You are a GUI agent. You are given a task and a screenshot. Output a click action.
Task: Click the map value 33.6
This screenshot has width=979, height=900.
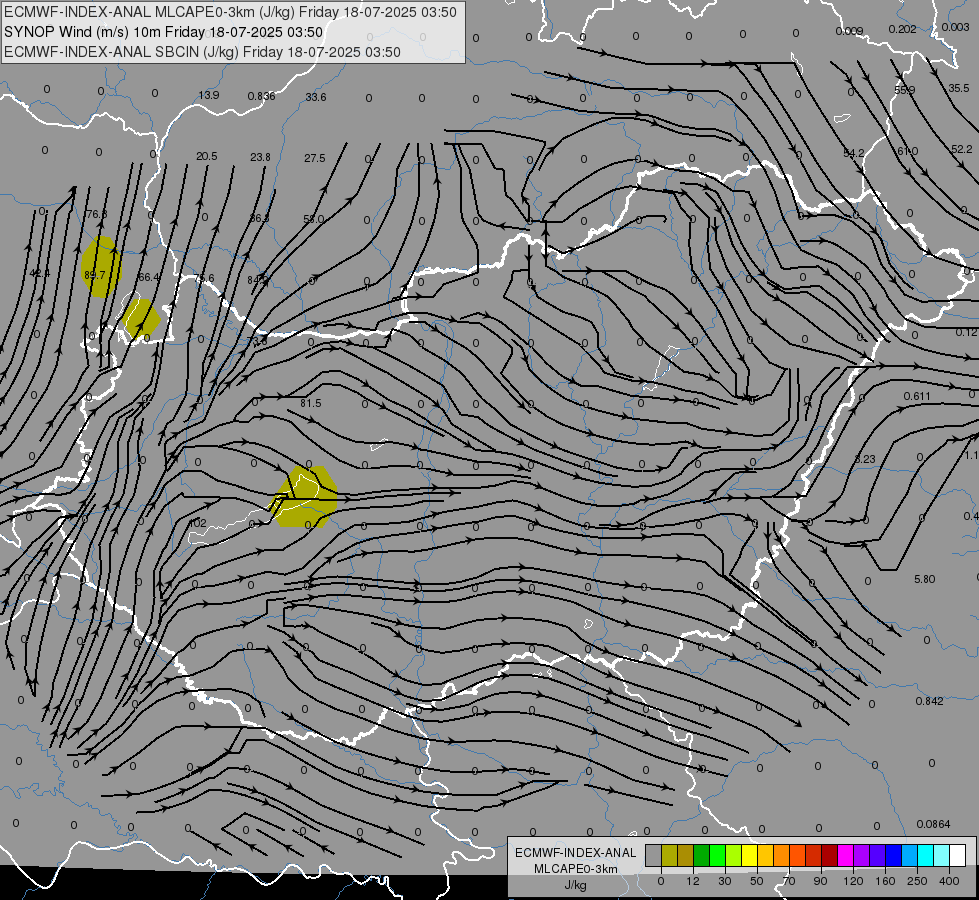[316, 97]
